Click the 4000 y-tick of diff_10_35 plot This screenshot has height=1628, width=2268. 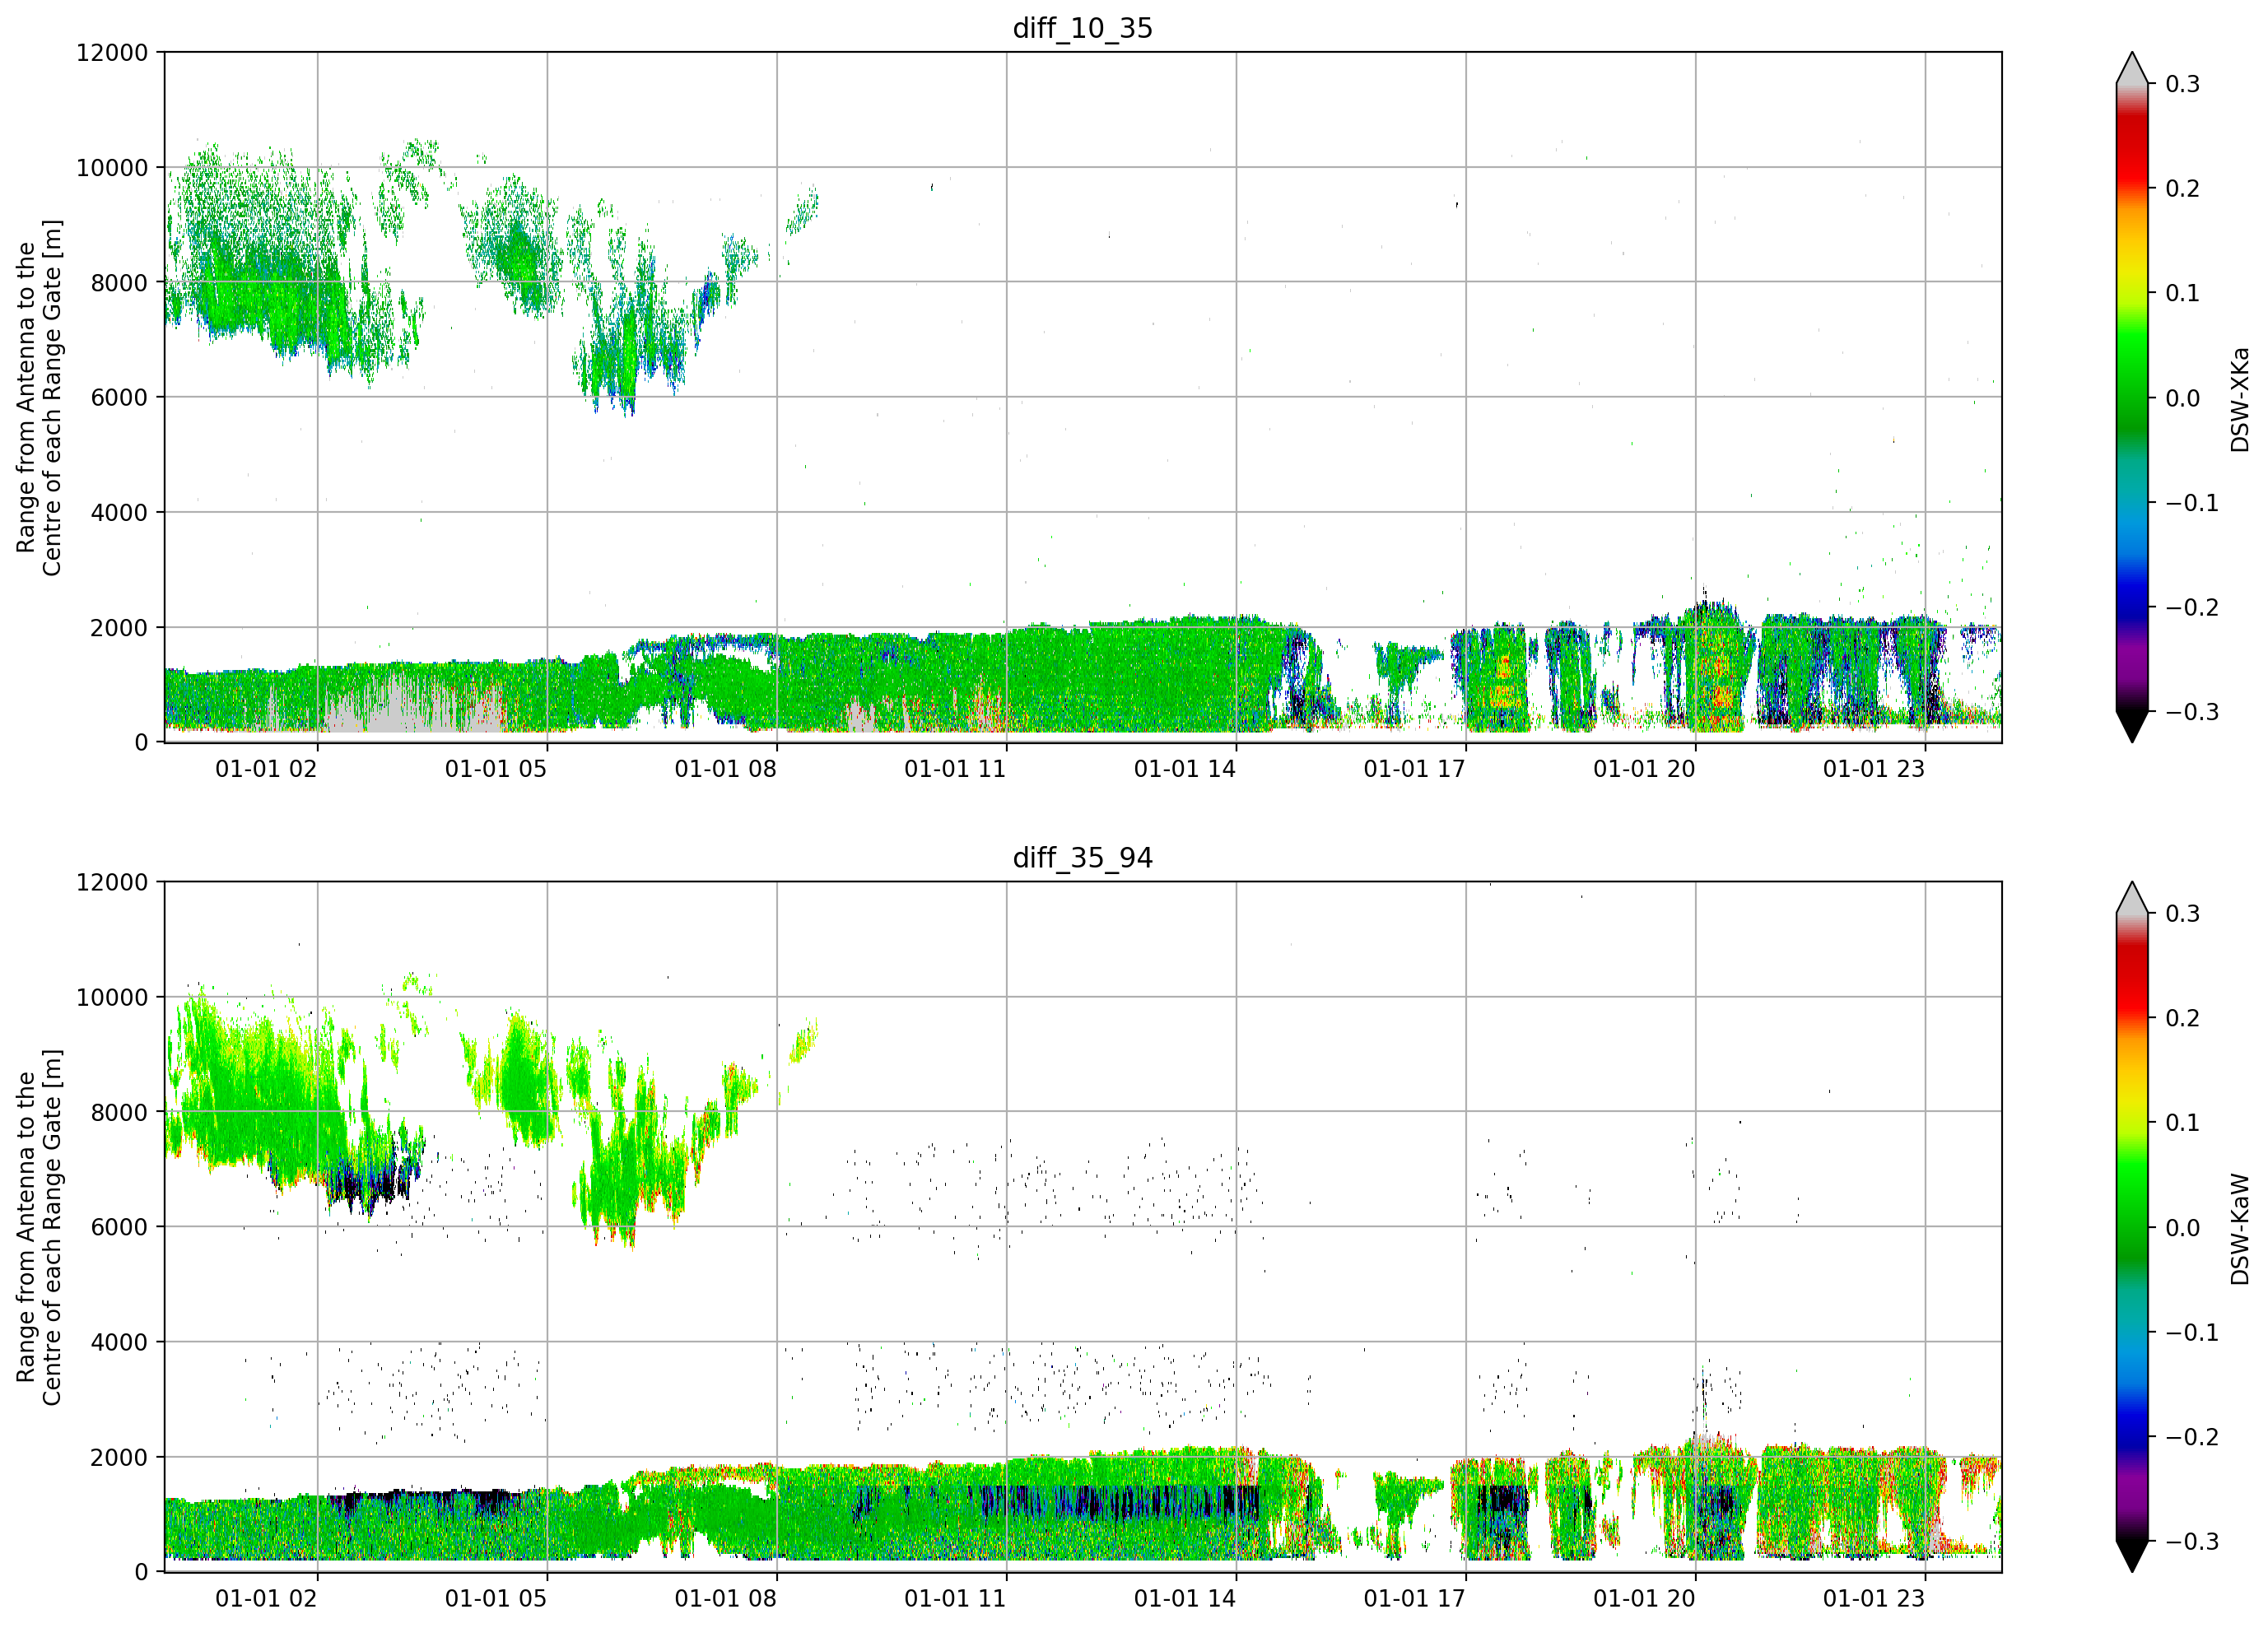(119, 513)
